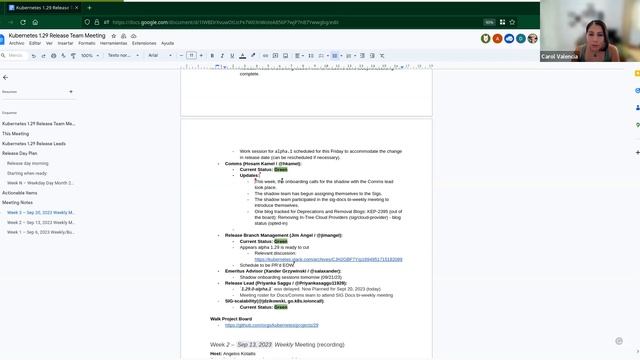Click the insert image icon
Viewport: 640px width, 360px height.
click(285, 56)
